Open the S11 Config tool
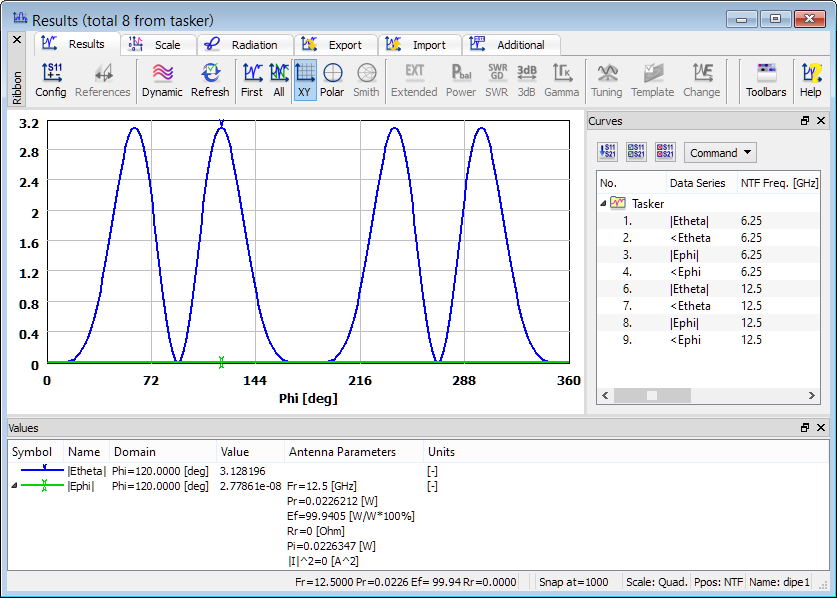This screenshot has height=598, width=837. 50,80
